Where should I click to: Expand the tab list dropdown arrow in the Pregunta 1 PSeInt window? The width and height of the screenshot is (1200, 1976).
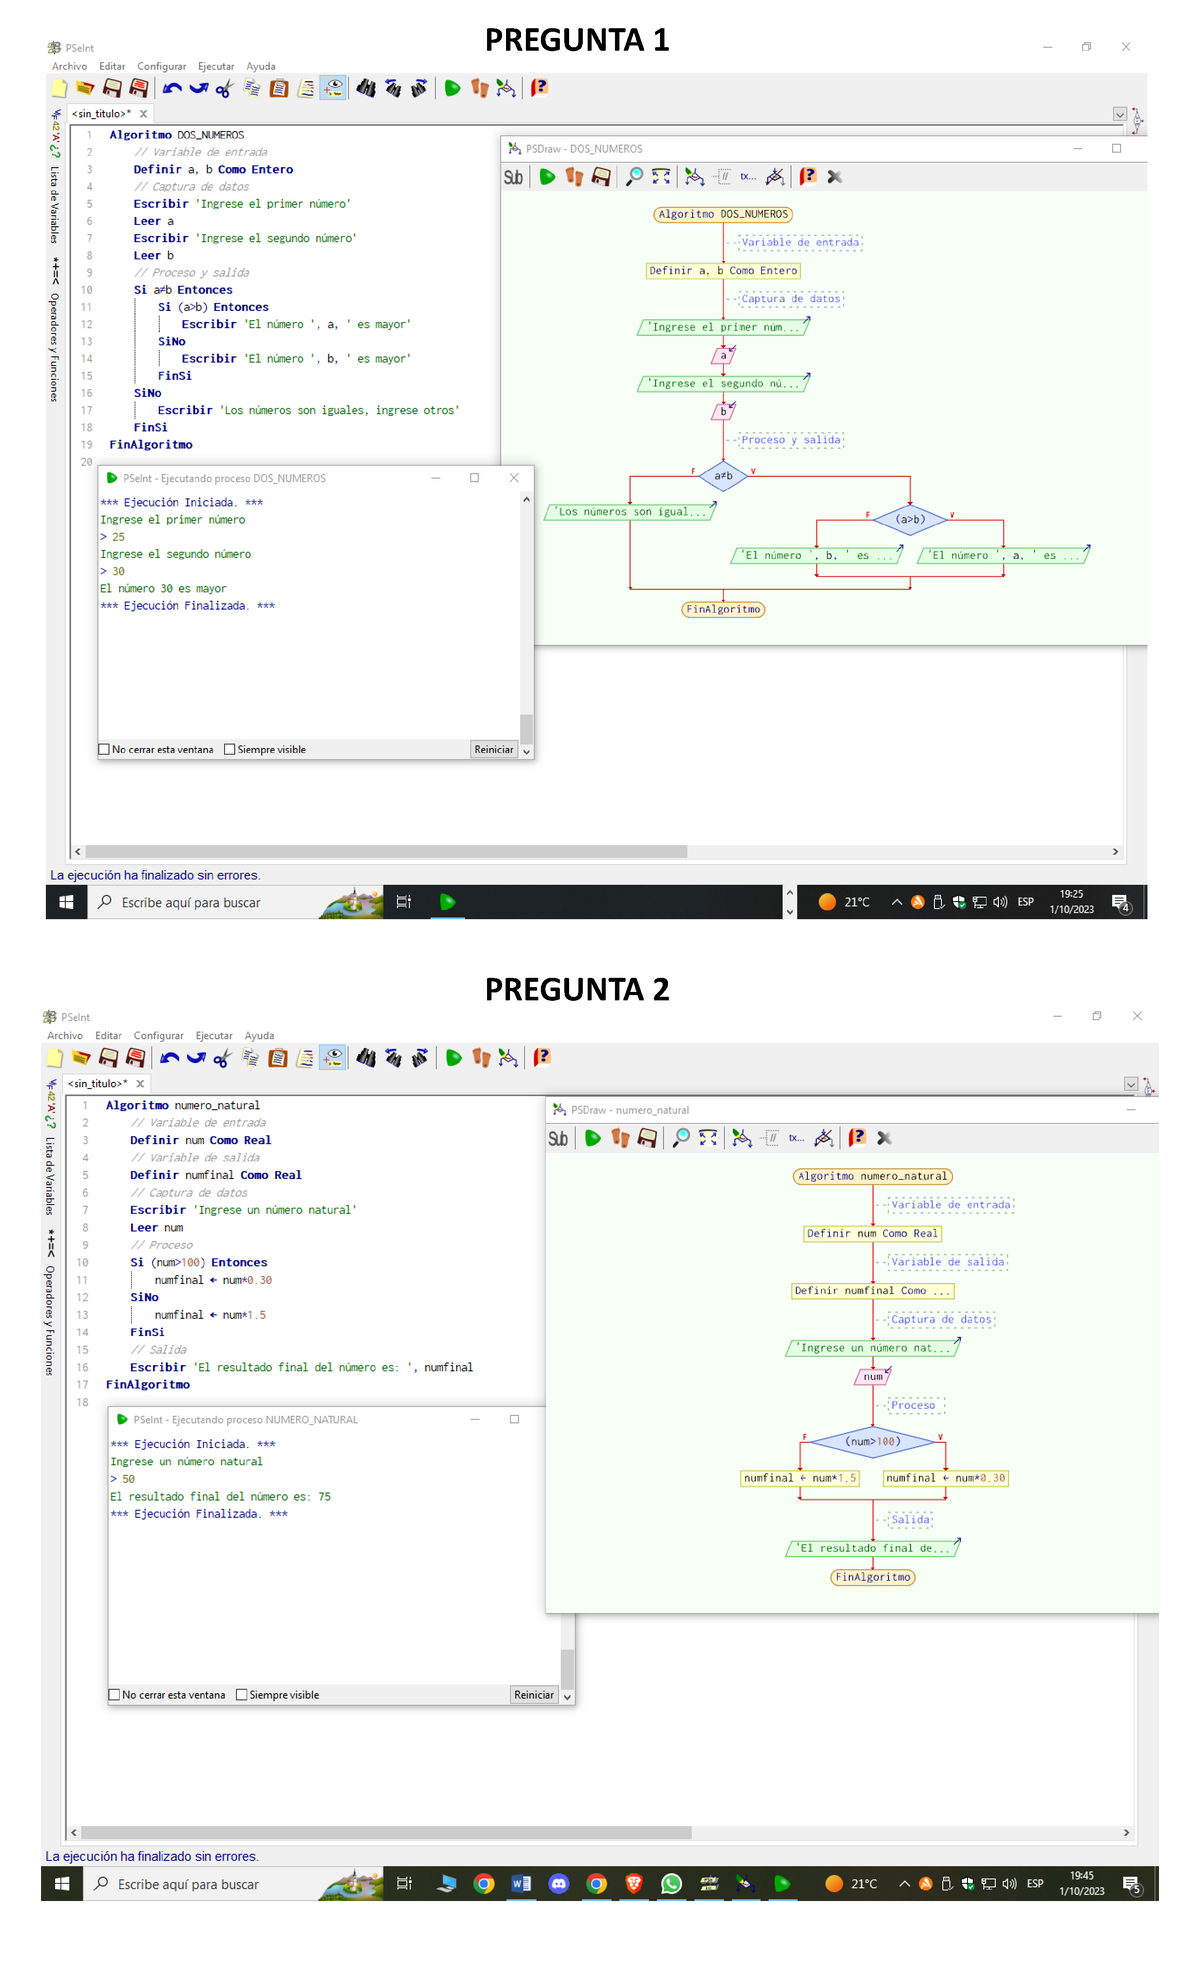pyautogui.click(x=1120, y=114)
